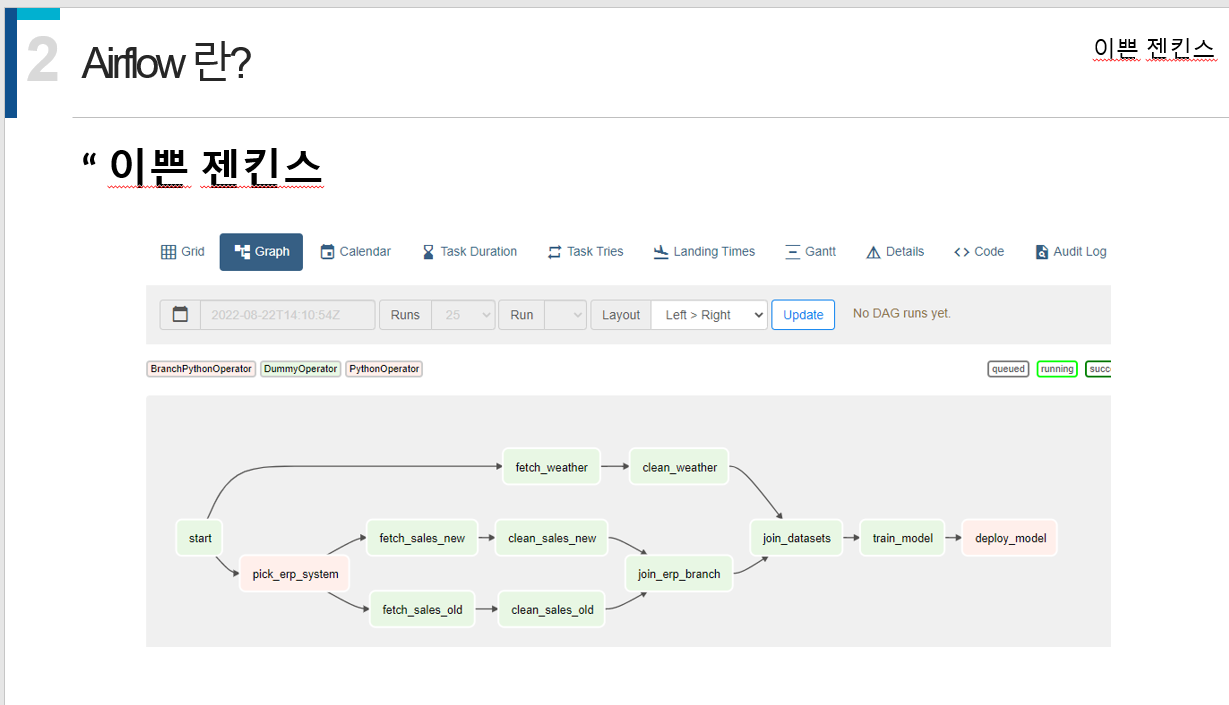Open the Details tab
This screenshot has width=1229, height=705.
tap(895, 252)
